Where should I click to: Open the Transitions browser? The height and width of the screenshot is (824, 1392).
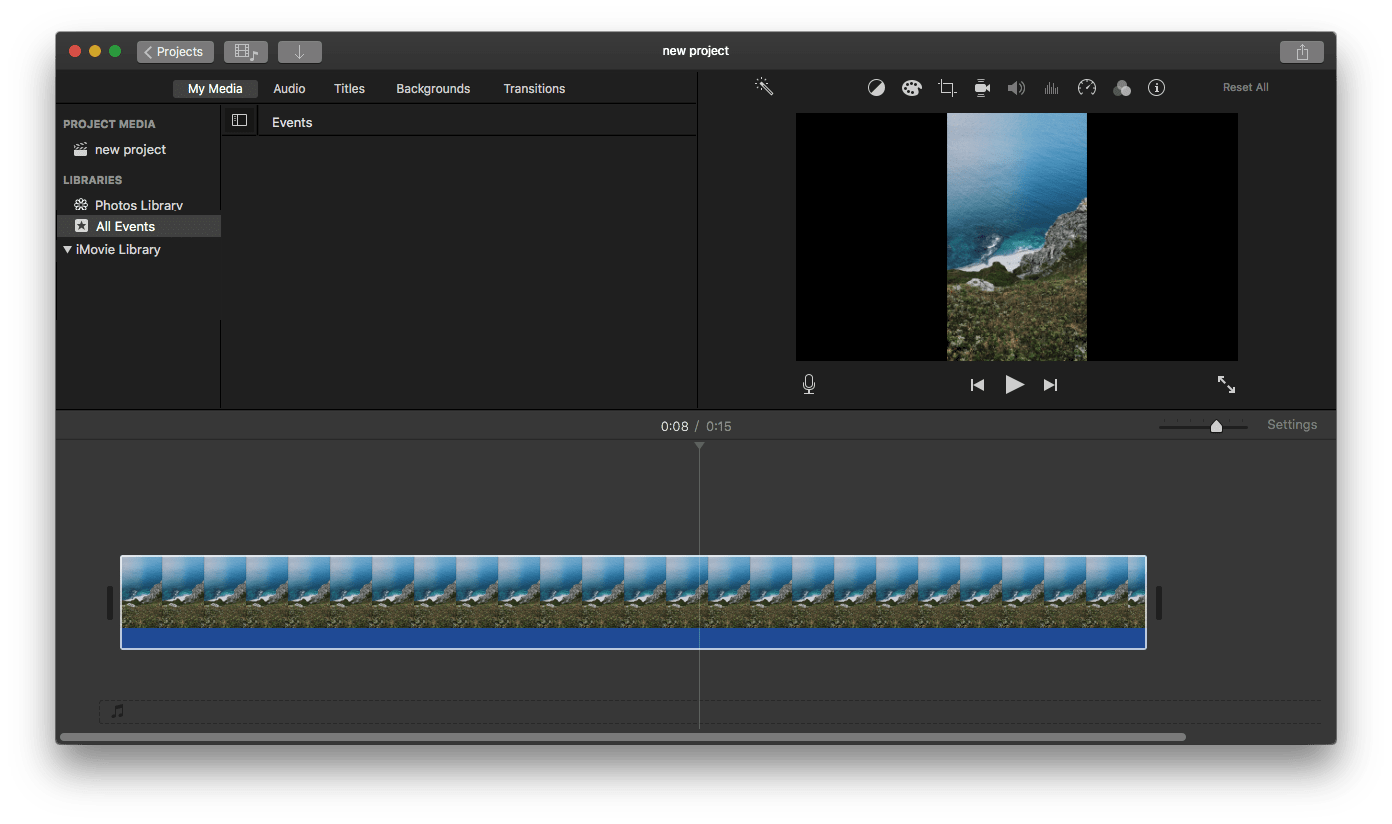point(534,88)
